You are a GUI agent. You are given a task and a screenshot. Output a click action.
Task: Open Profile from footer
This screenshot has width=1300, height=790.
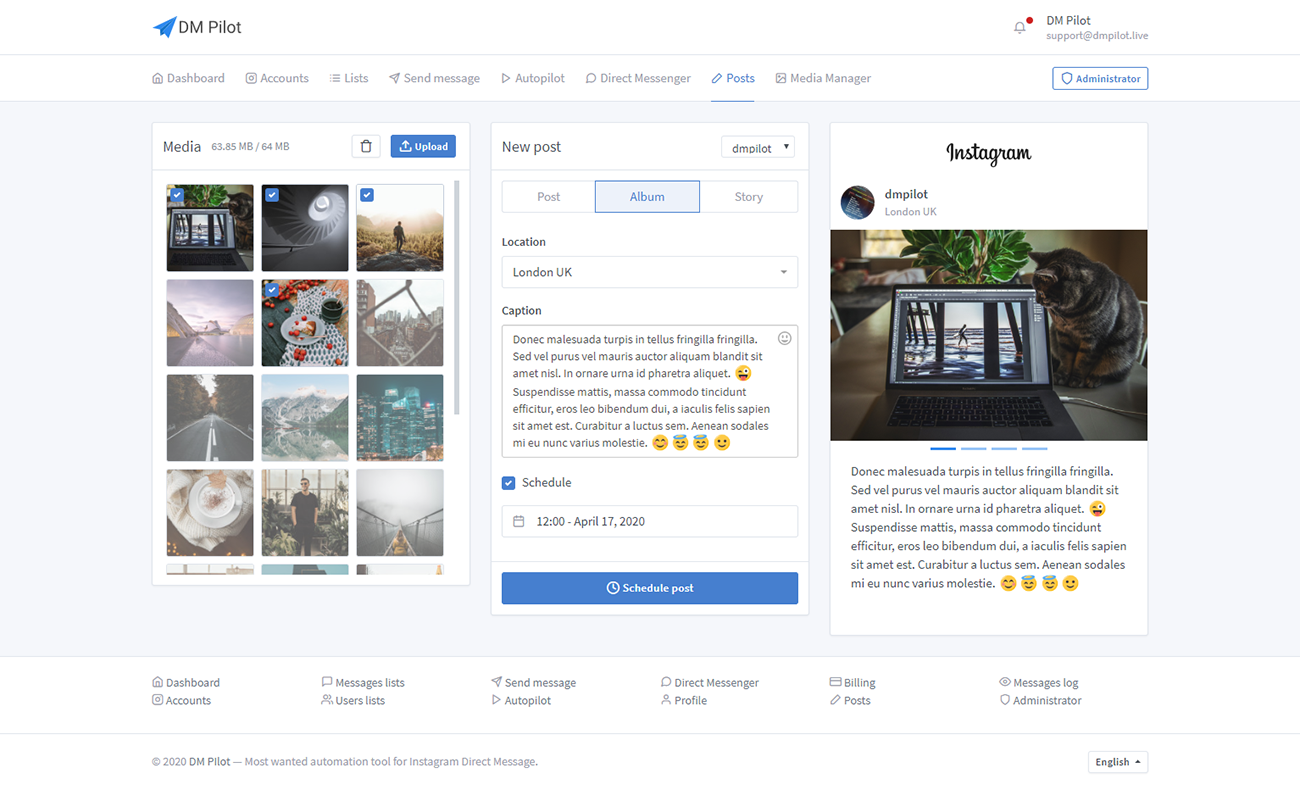point(684,700)
